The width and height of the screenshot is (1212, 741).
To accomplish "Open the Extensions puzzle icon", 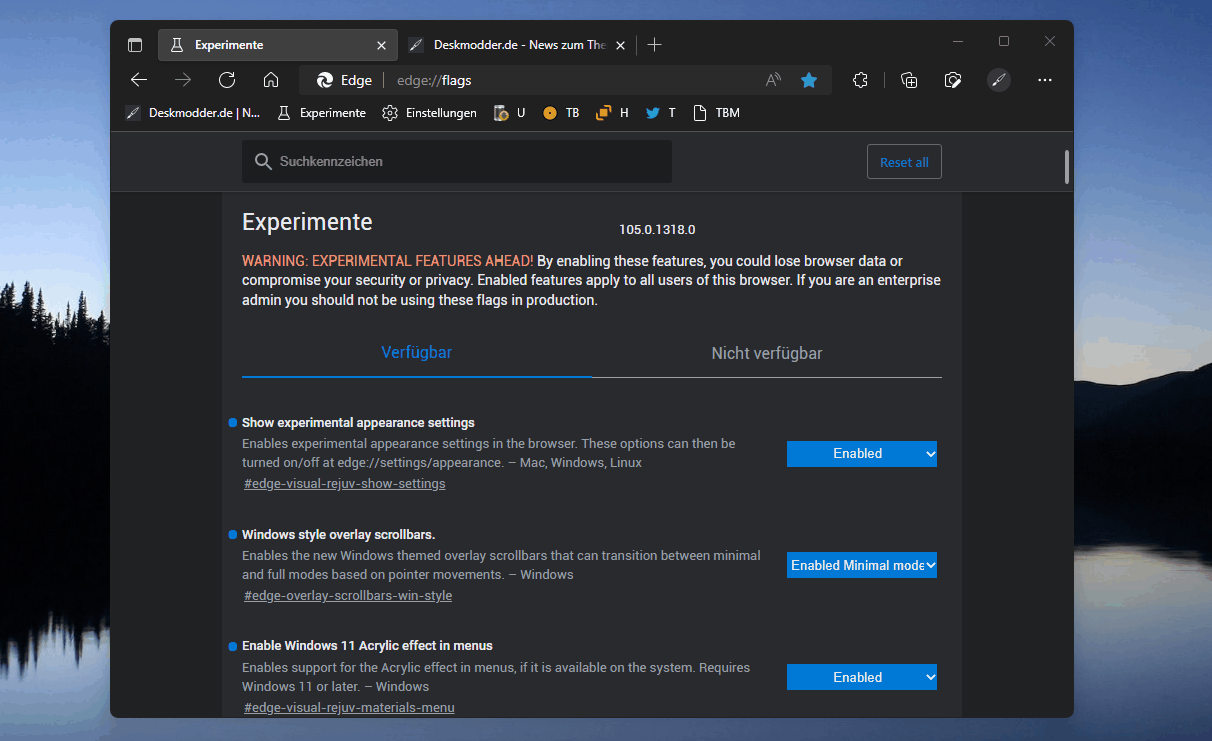I will (x=860, y=80).
